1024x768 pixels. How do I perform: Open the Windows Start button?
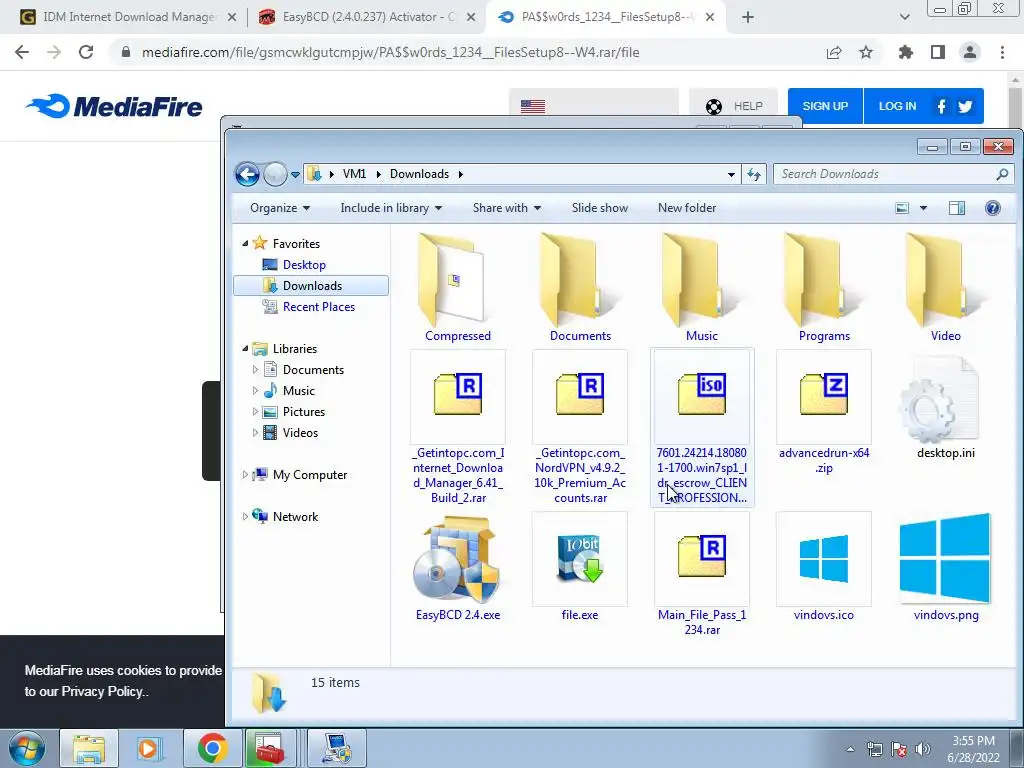point(27,748)
